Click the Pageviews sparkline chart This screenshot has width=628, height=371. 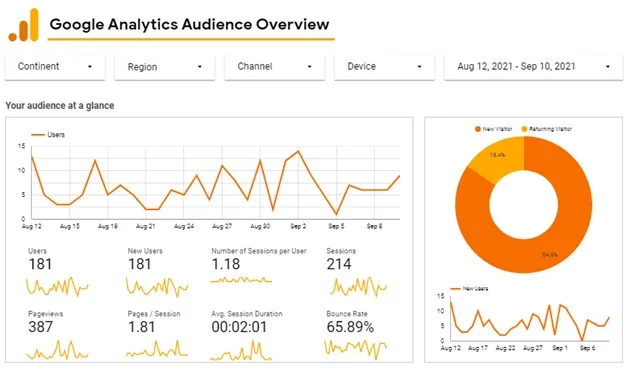(57, 350)
